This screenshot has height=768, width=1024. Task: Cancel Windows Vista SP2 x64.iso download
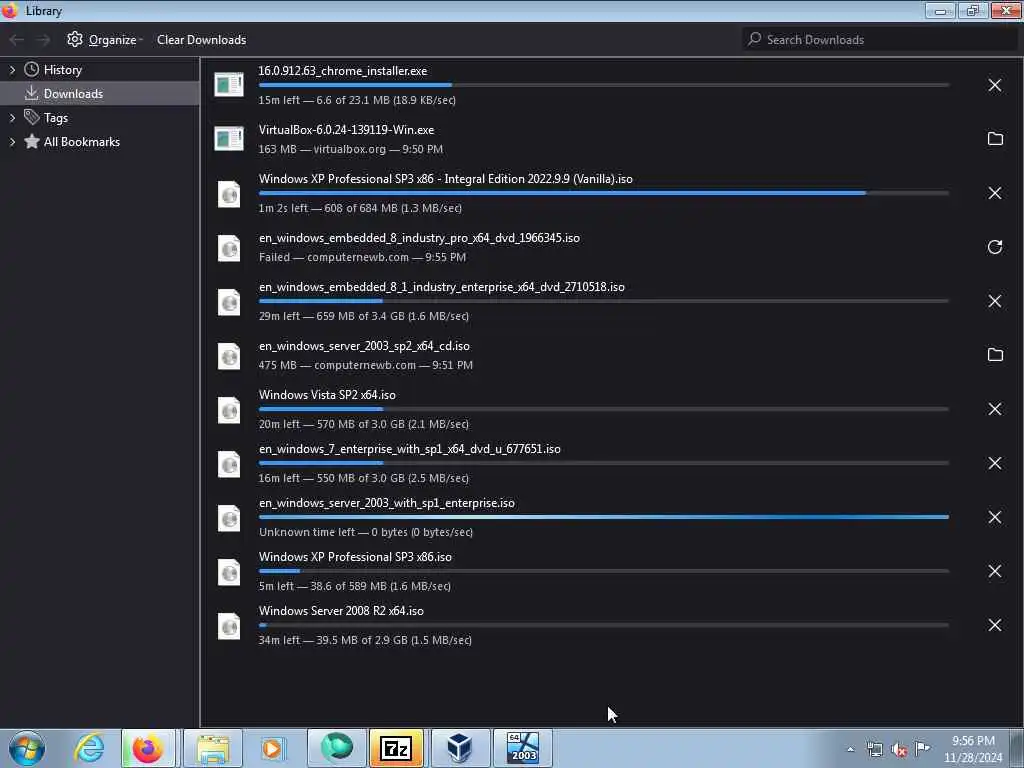pyautogui.click(x=994, y=409)
